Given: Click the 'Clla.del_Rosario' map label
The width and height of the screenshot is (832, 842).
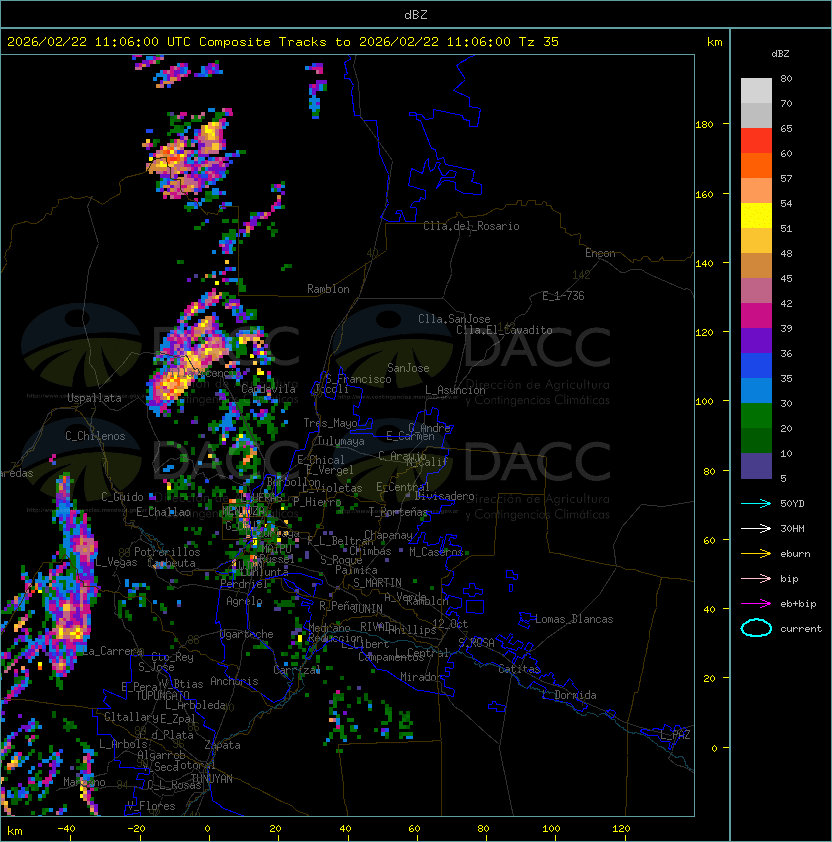Looking at the screenshot, I should (x=471, y=226).
